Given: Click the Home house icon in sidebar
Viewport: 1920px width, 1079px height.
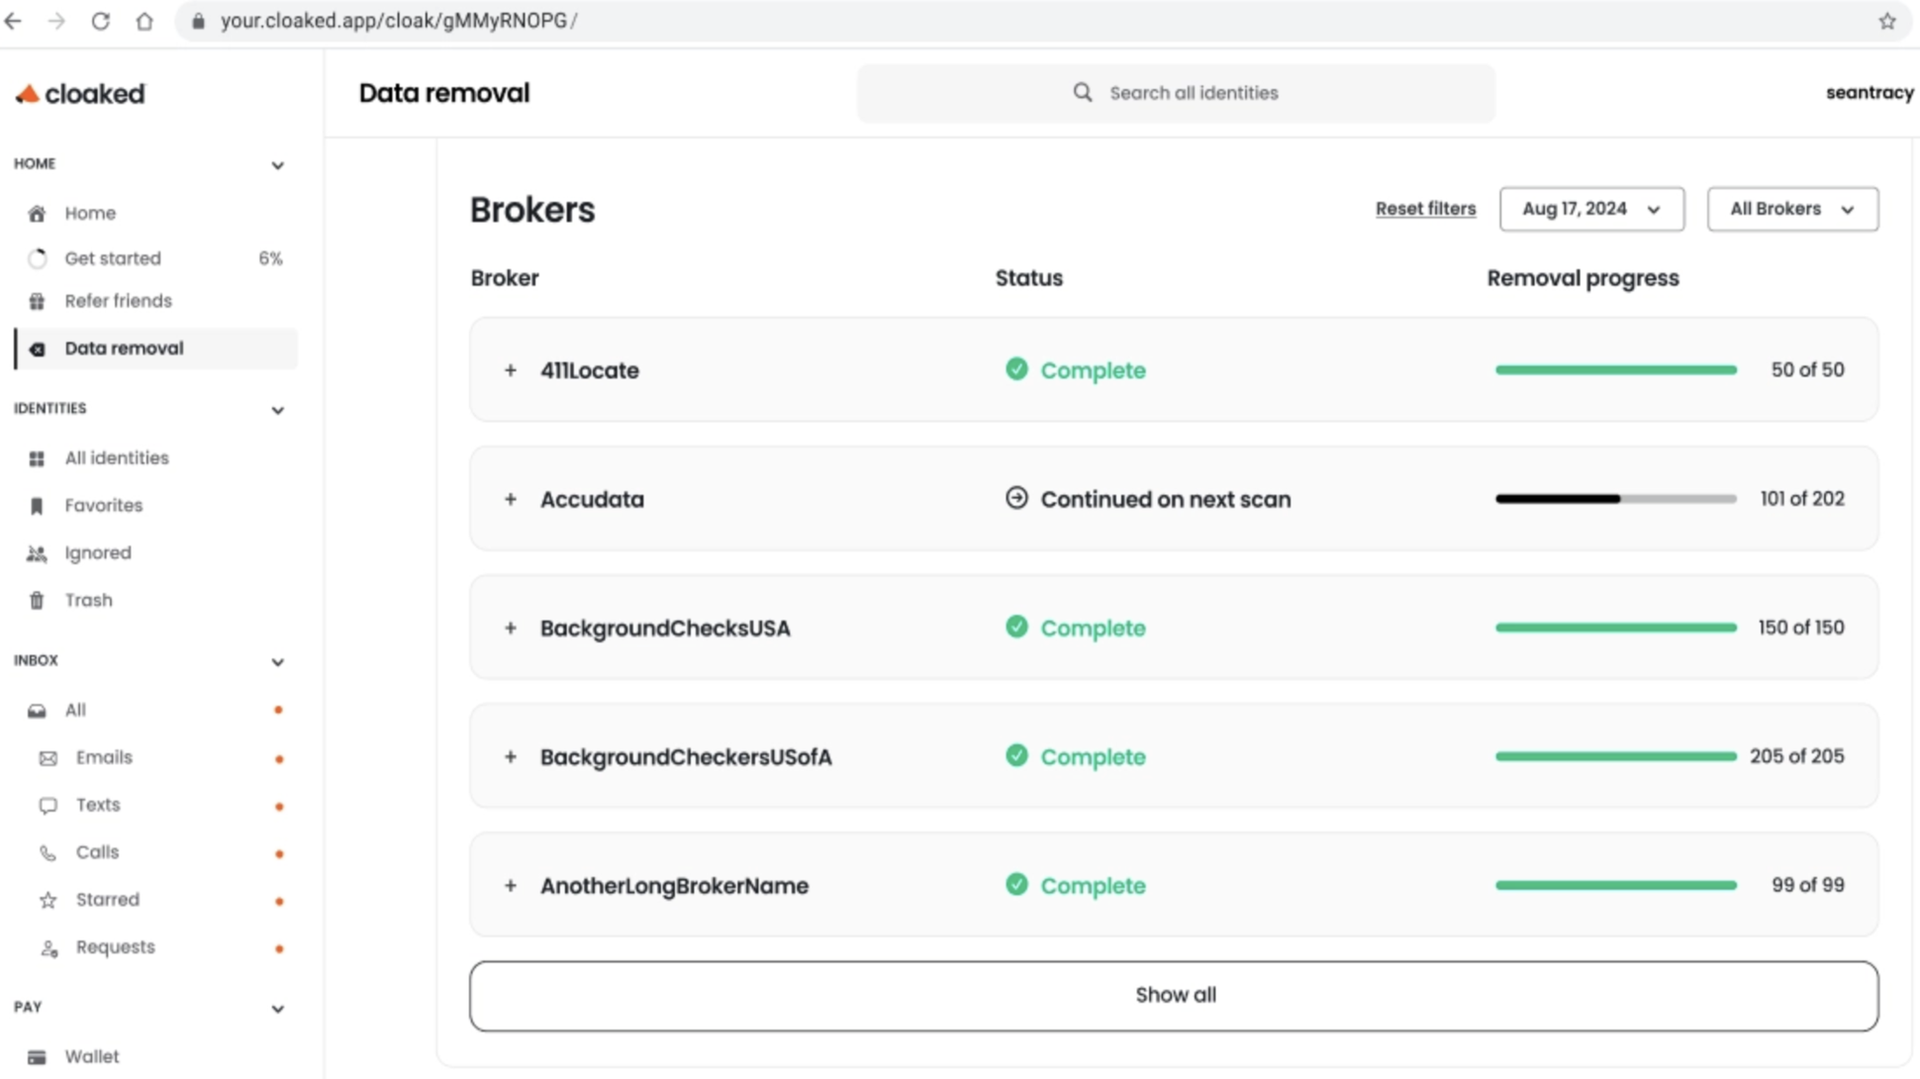Looking at the screenshot, I should coord(37,214).
